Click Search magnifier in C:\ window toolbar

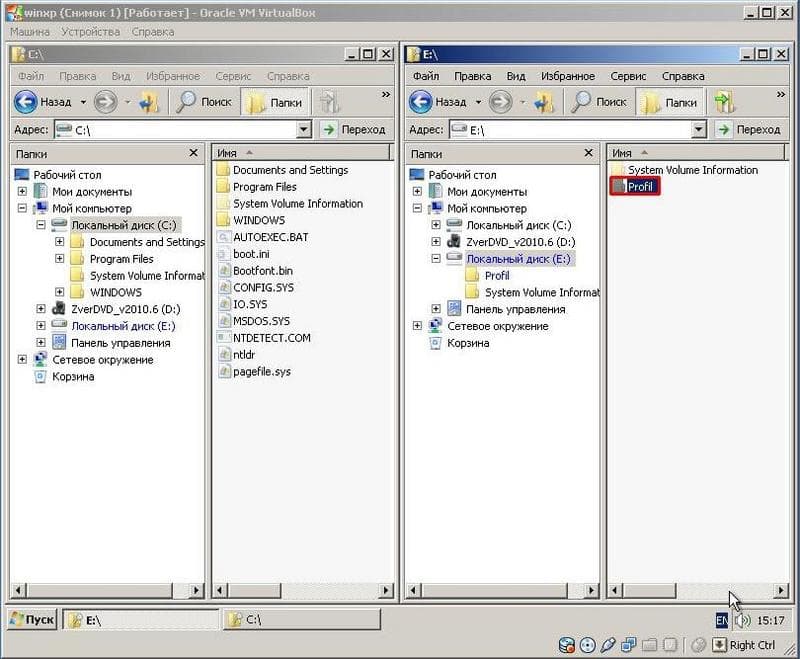pos(186,102)
